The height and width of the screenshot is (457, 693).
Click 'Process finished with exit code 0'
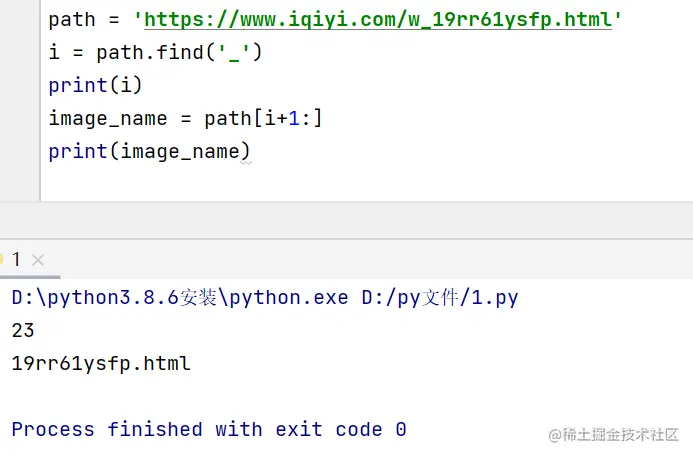pyautogui.click(x=209, y=429)
